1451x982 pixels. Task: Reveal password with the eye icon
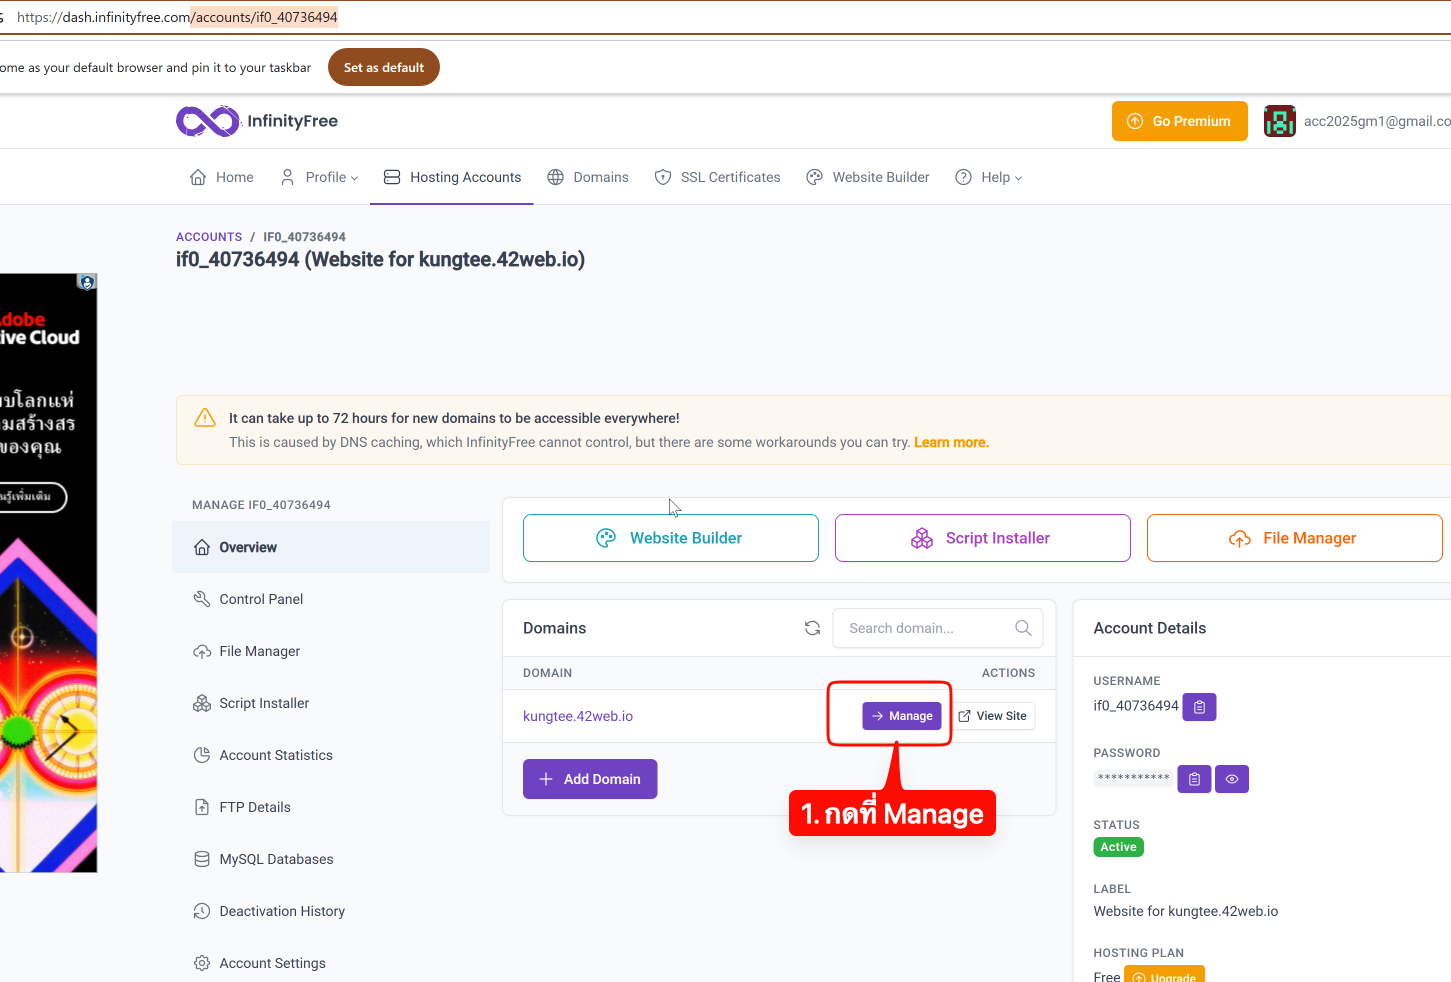(1232, 779)
